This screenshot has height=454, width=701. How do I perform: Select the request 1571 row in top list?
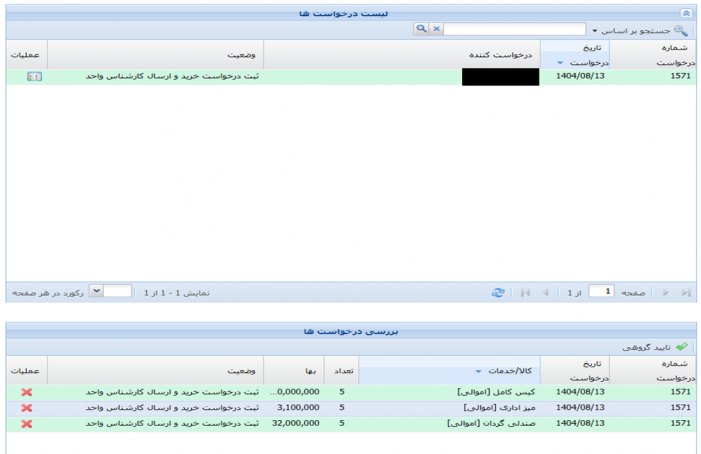[x=350, y=77]
